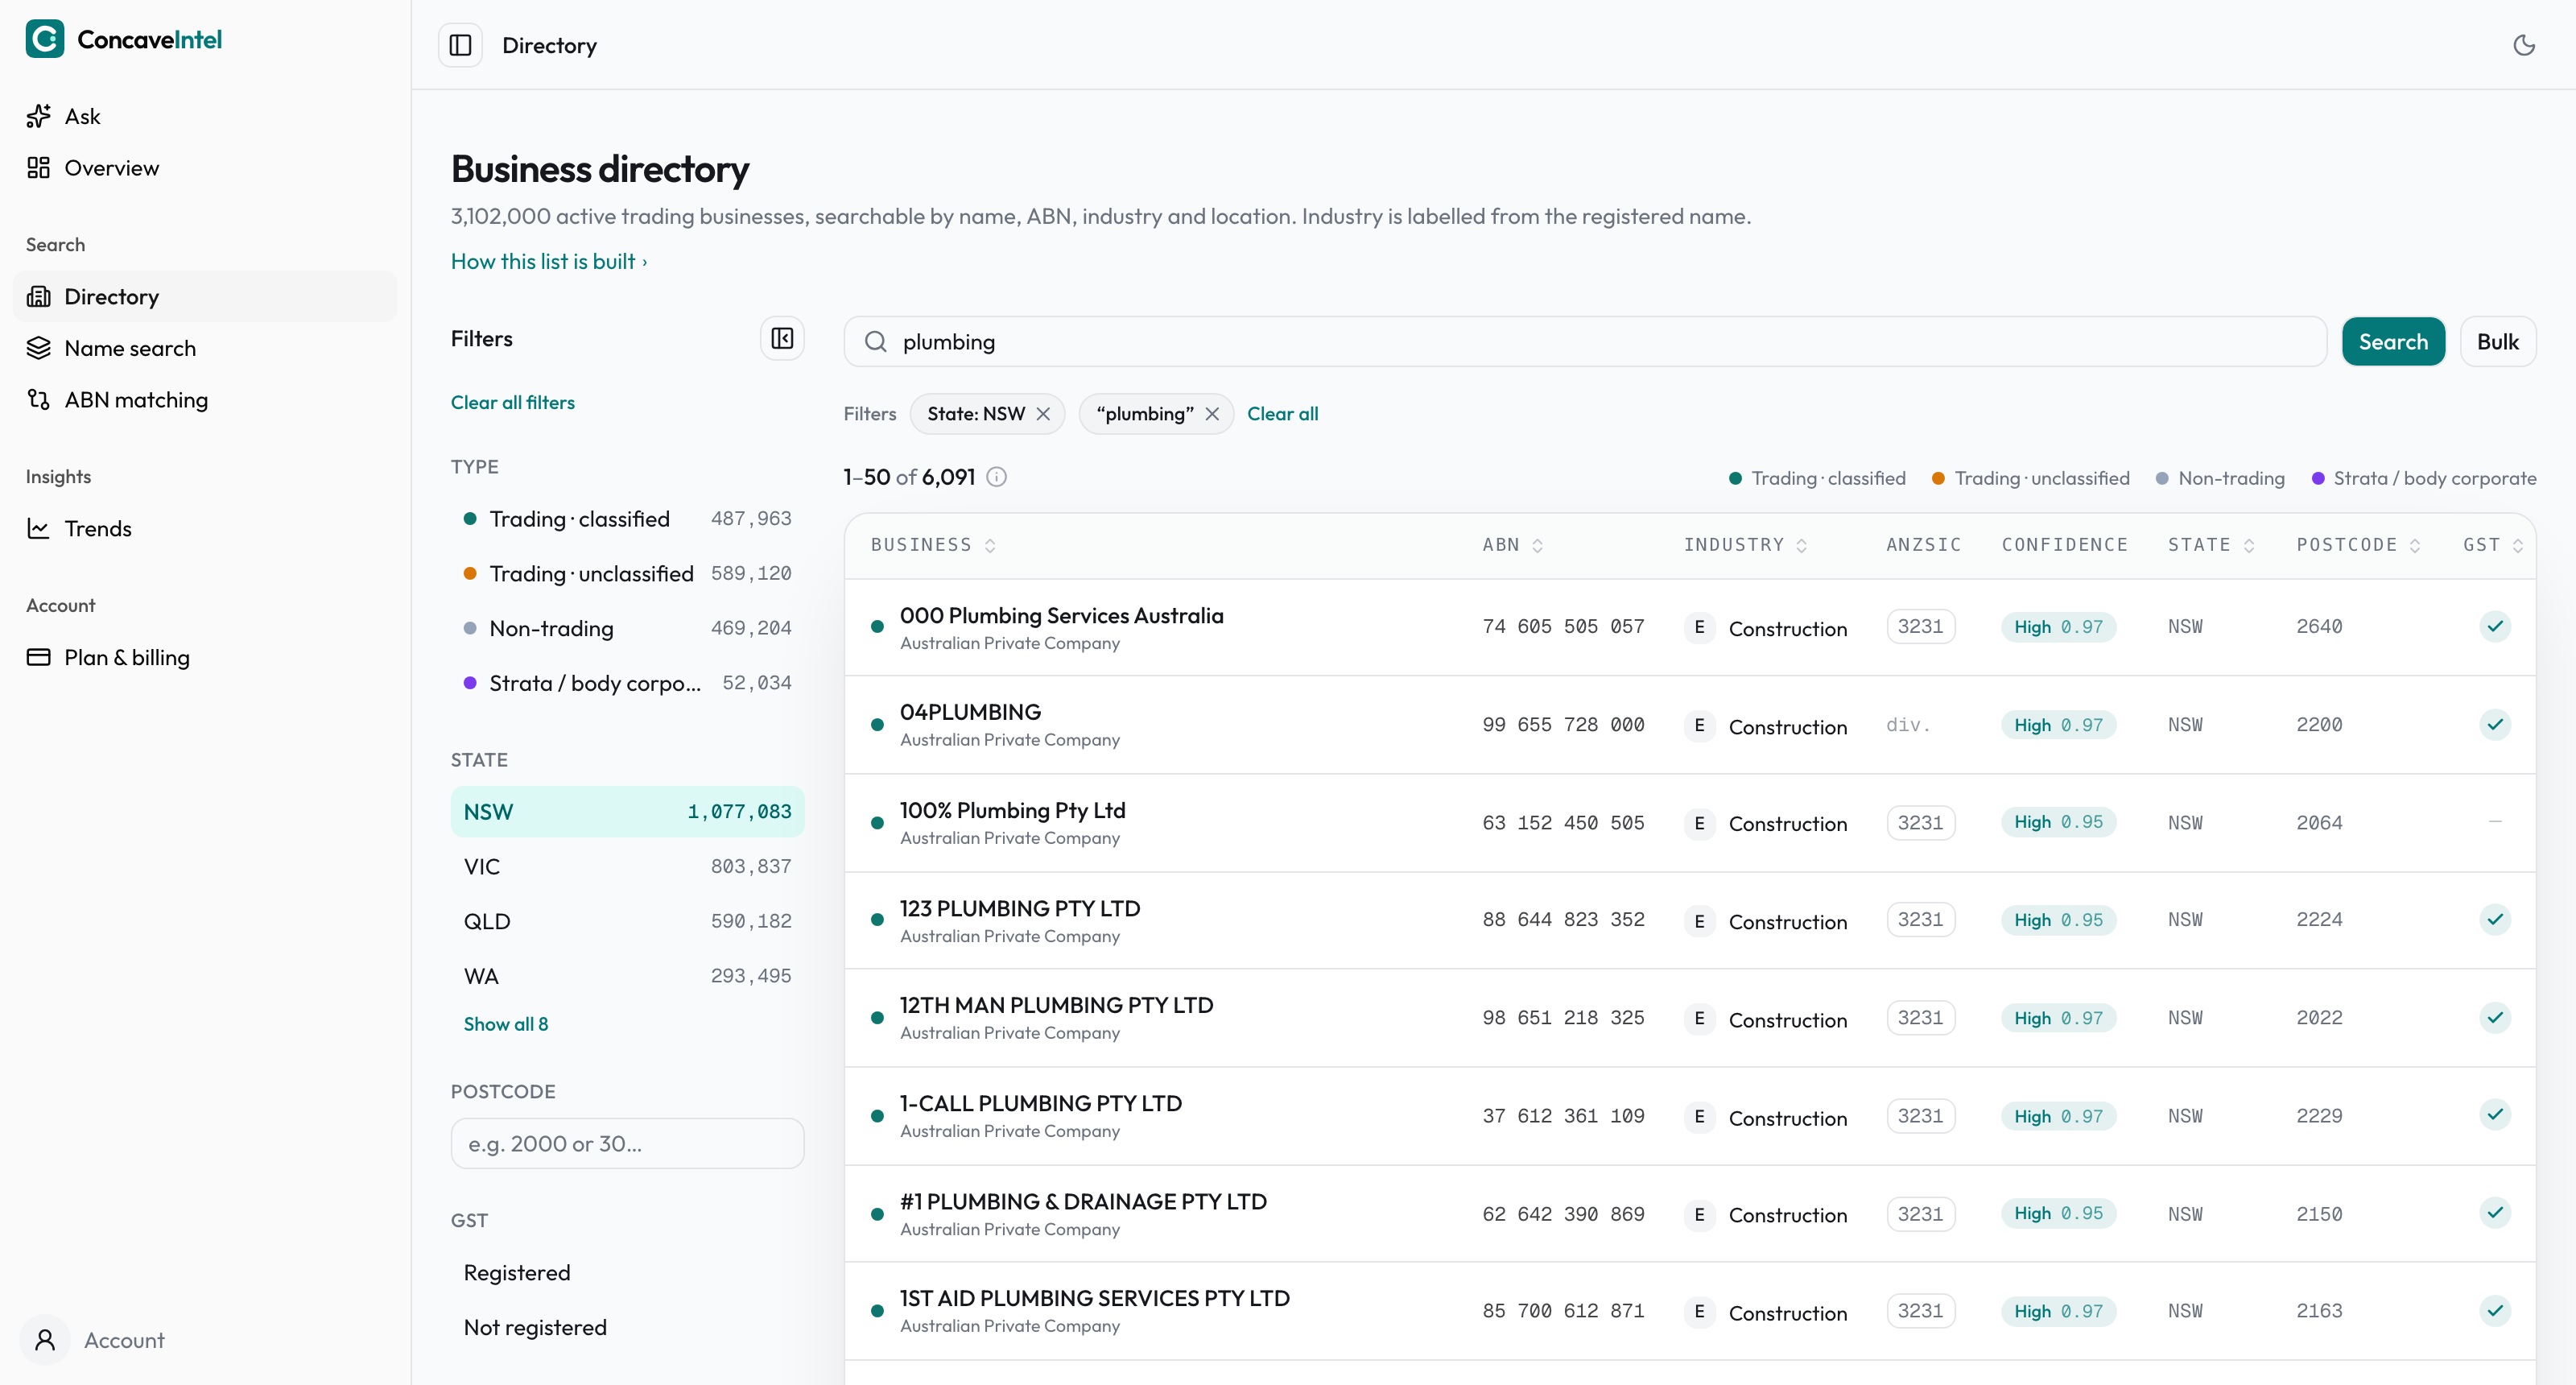Viewport: 2576px width, 1385px height.
Task: Switch to dark mode moon icon
Action: click(x=2524, y=45)
